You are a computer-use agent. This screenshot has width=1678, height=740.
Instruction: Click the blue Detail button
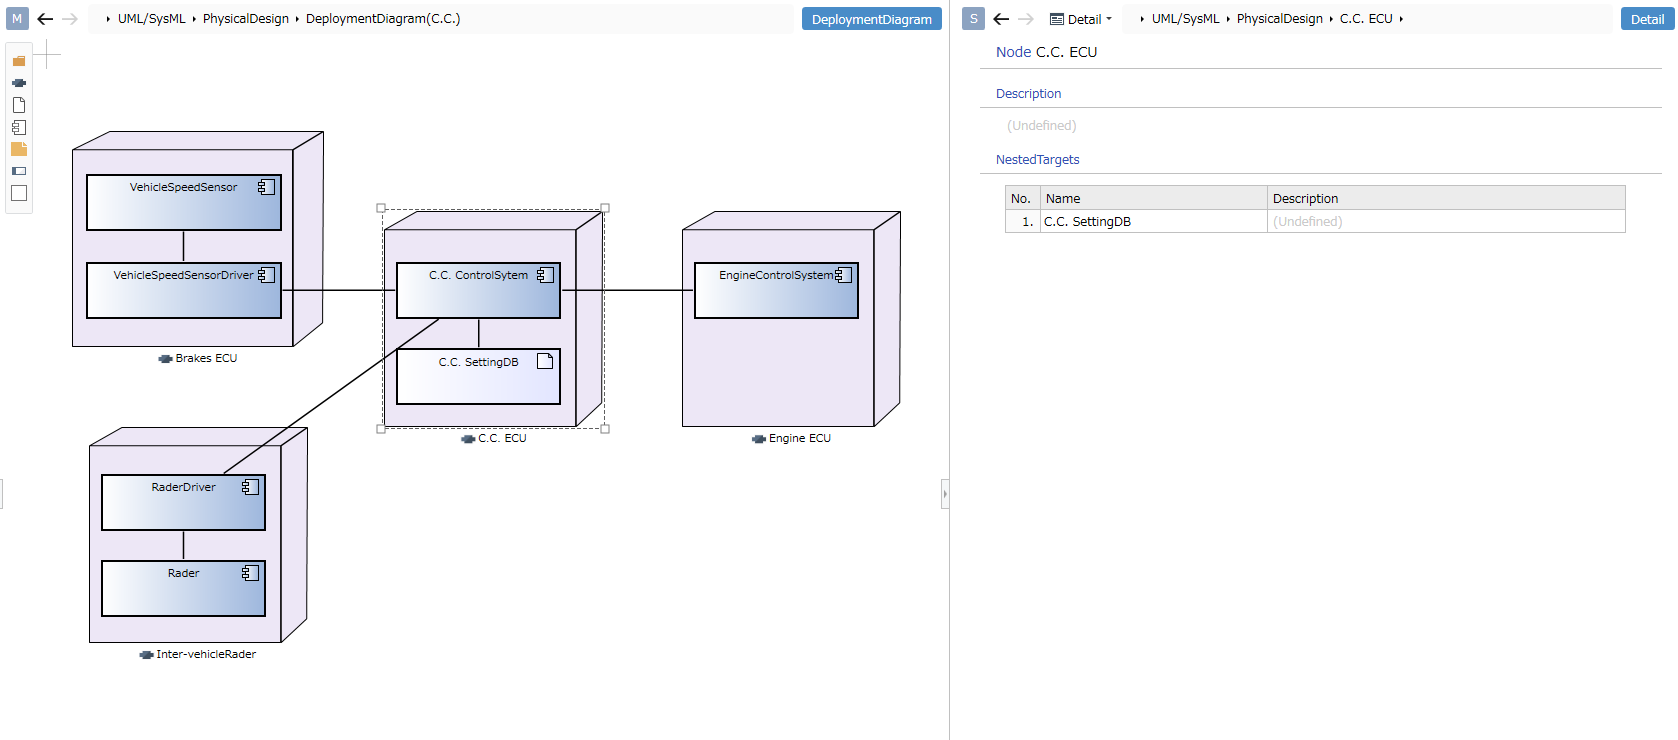1647,19
